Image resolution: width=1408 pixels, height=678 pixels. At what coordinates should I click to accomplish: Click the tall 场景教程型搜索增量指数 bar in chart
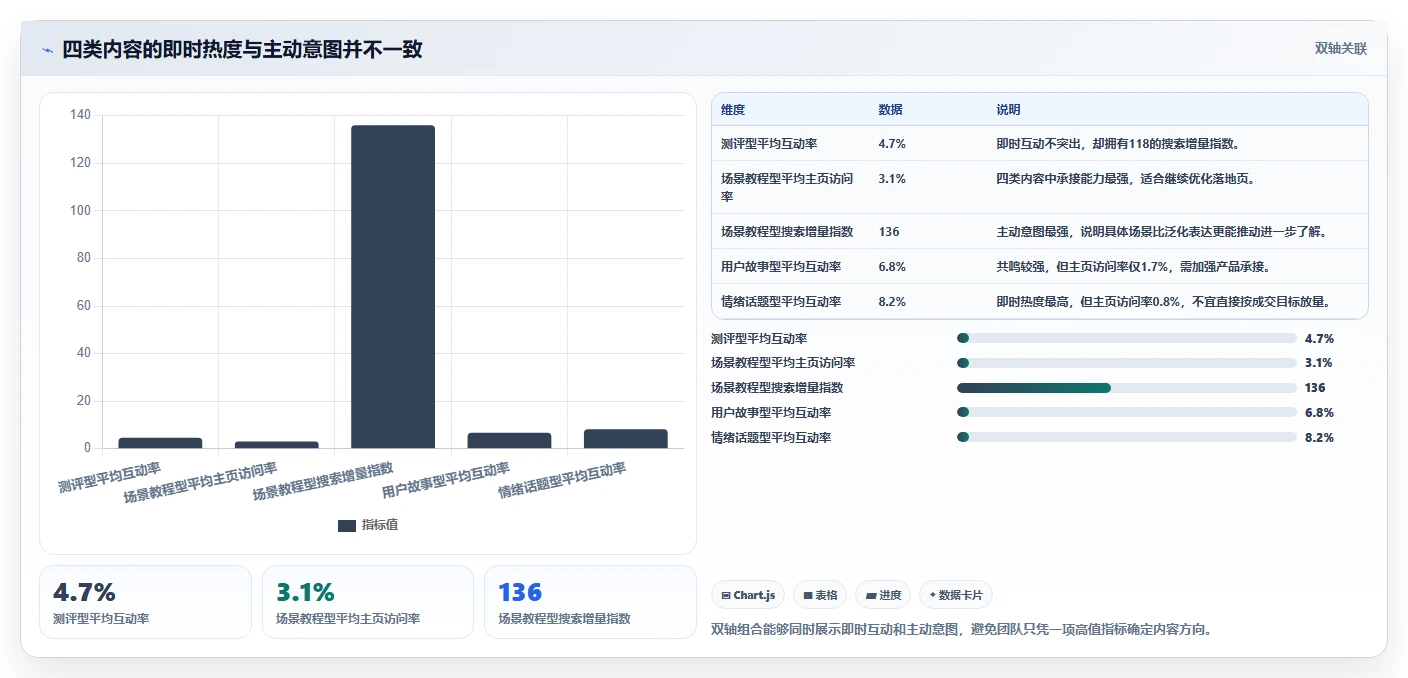(x=393, y=286)
